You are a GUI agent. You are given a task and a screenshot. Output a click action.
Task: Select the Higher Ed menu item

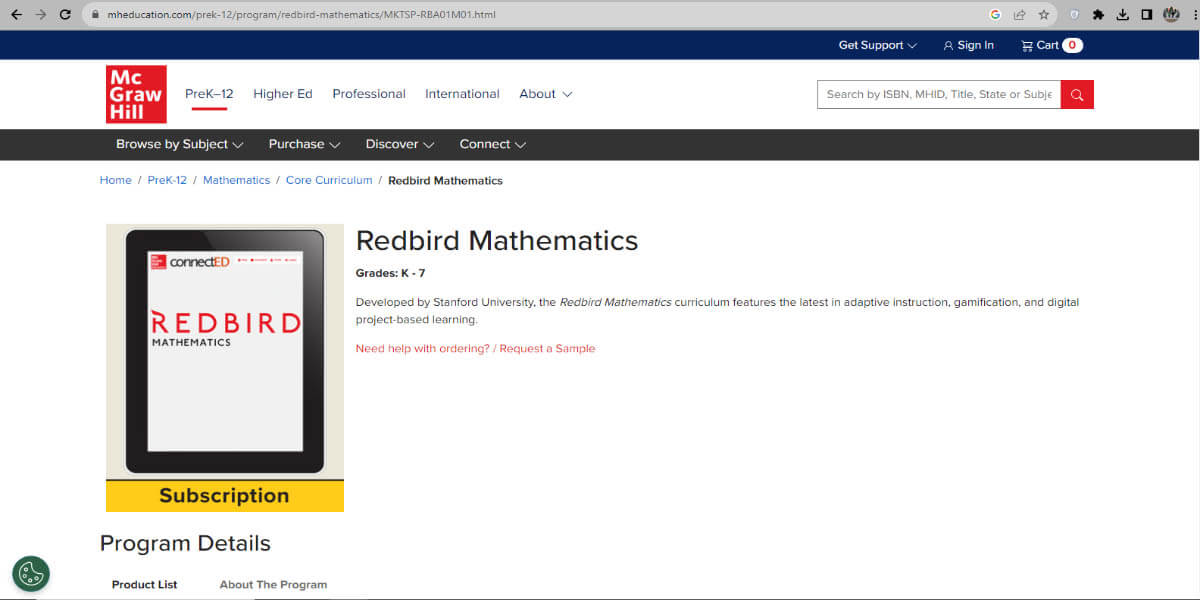tap(282, 94)
